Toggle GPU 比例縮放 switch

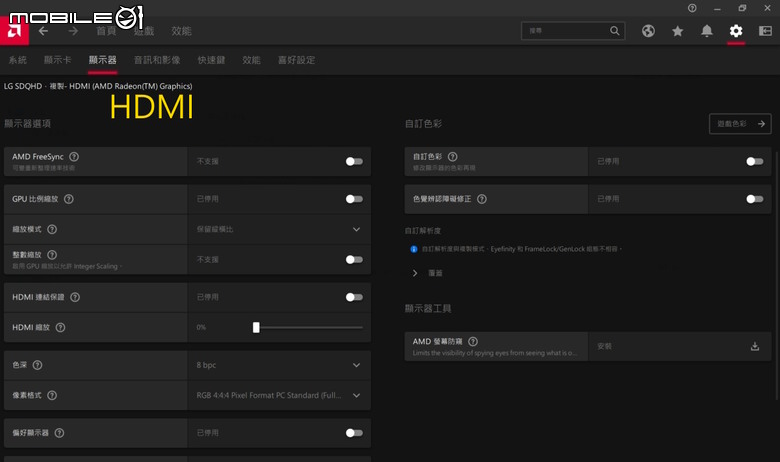pos(354,199)
